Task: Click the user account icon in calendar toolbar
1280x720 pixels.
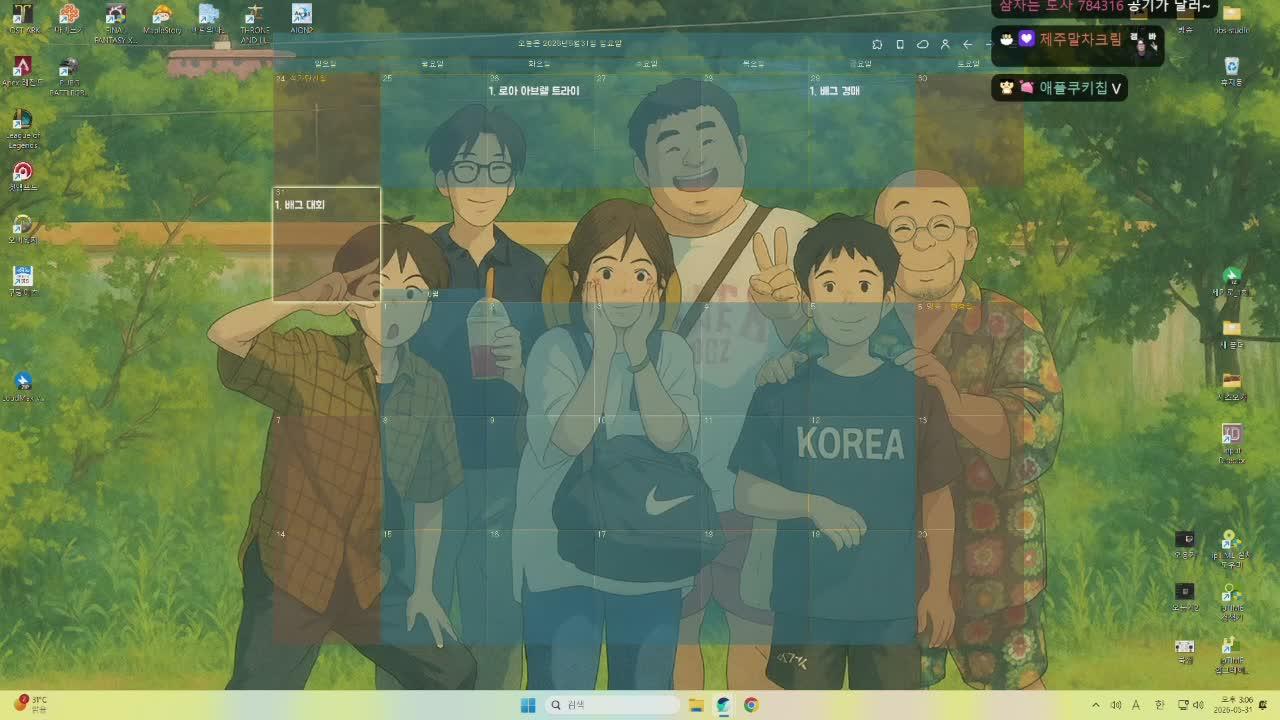Action: 945,44
